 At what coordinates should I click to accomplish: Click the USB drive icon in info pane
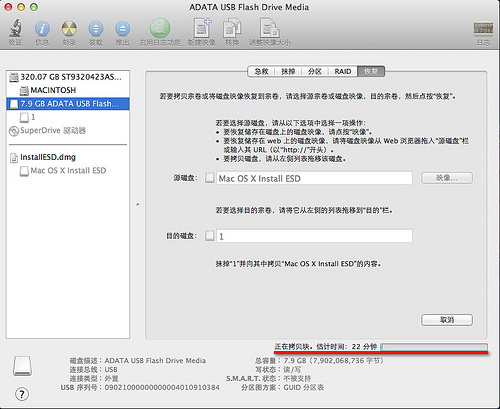pyautogui.click(x=23, y=366)
